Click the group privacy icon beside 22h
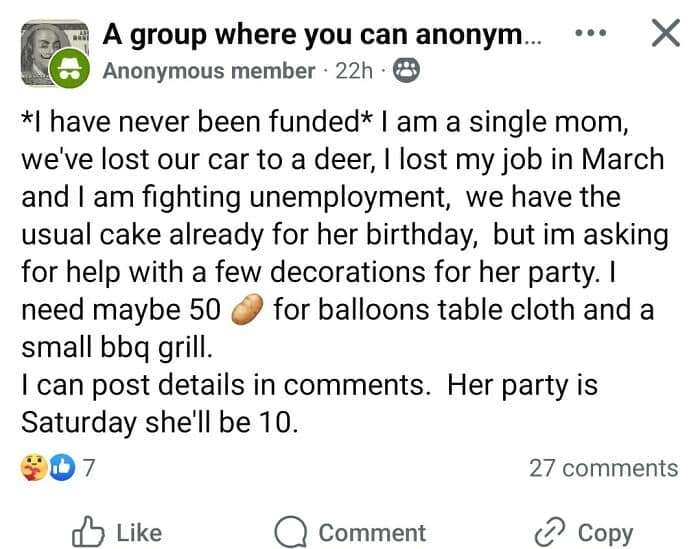 [x=406, y=70]
